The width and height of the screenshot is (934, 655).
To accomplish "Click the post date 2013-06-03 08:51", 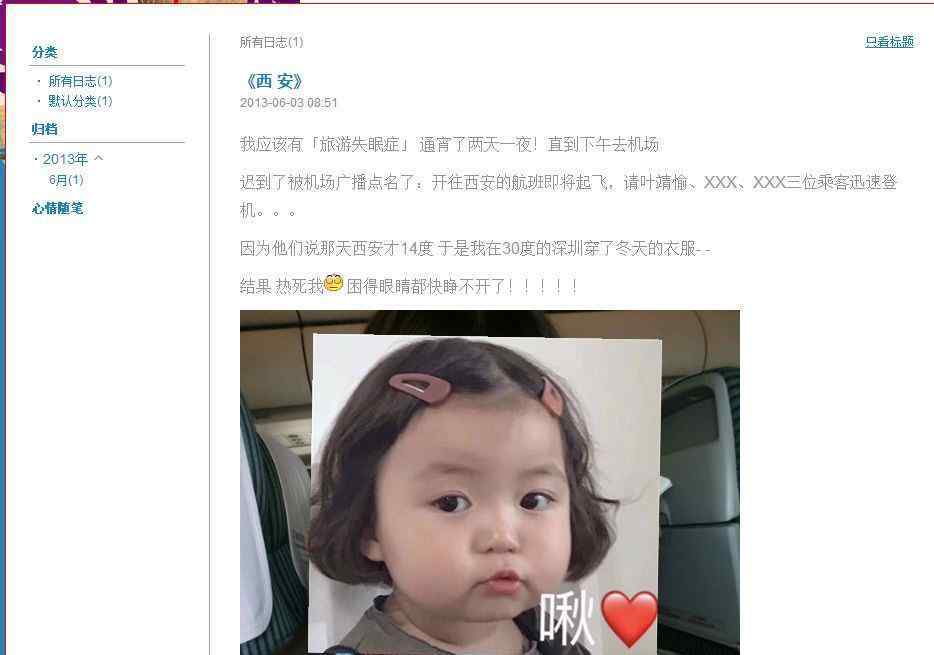I will [289, 103].
